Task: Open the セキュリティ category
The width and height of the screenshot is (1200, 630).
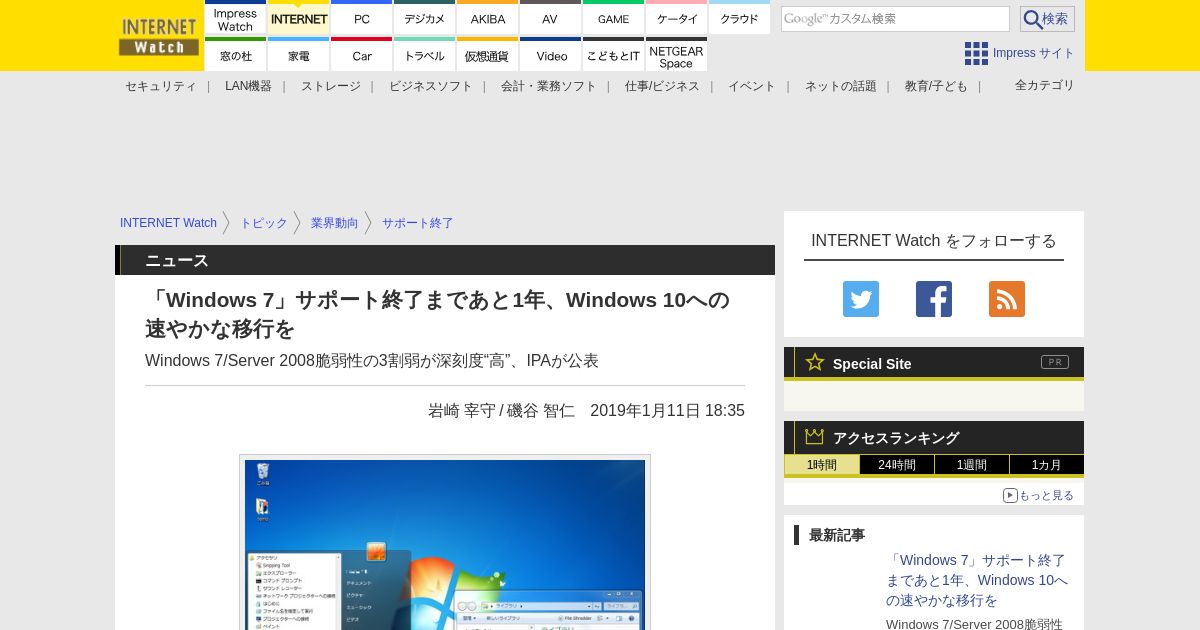Action: click(160, 86)
